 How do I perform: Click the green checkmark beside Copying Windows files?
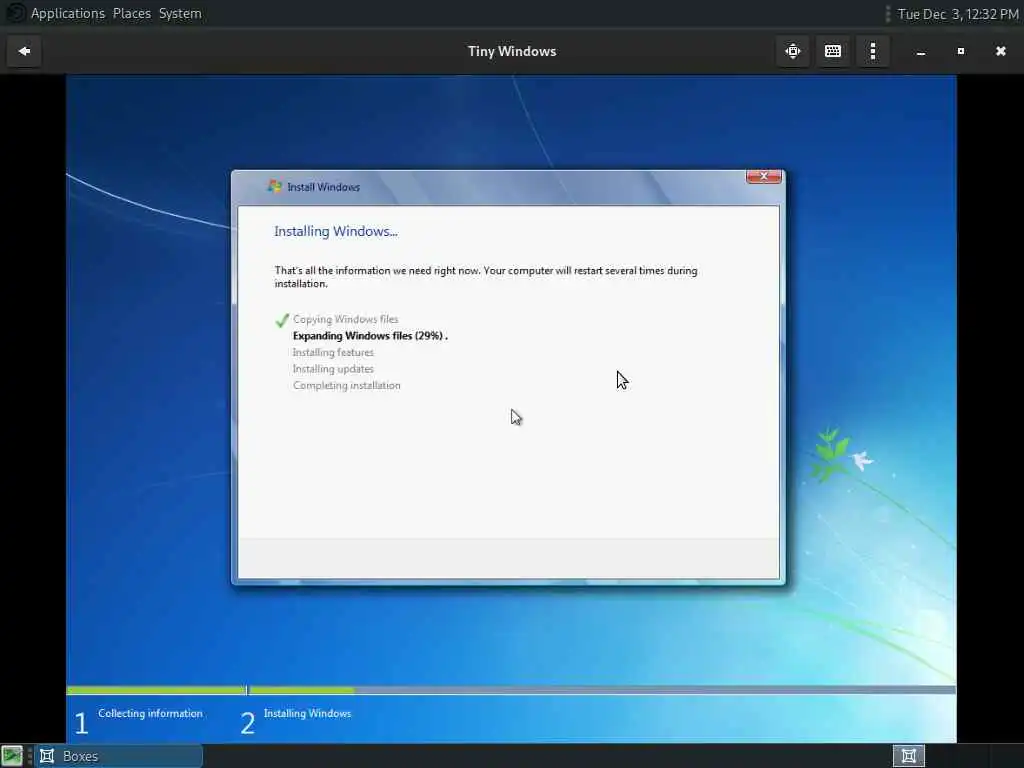tap(282, 320)
